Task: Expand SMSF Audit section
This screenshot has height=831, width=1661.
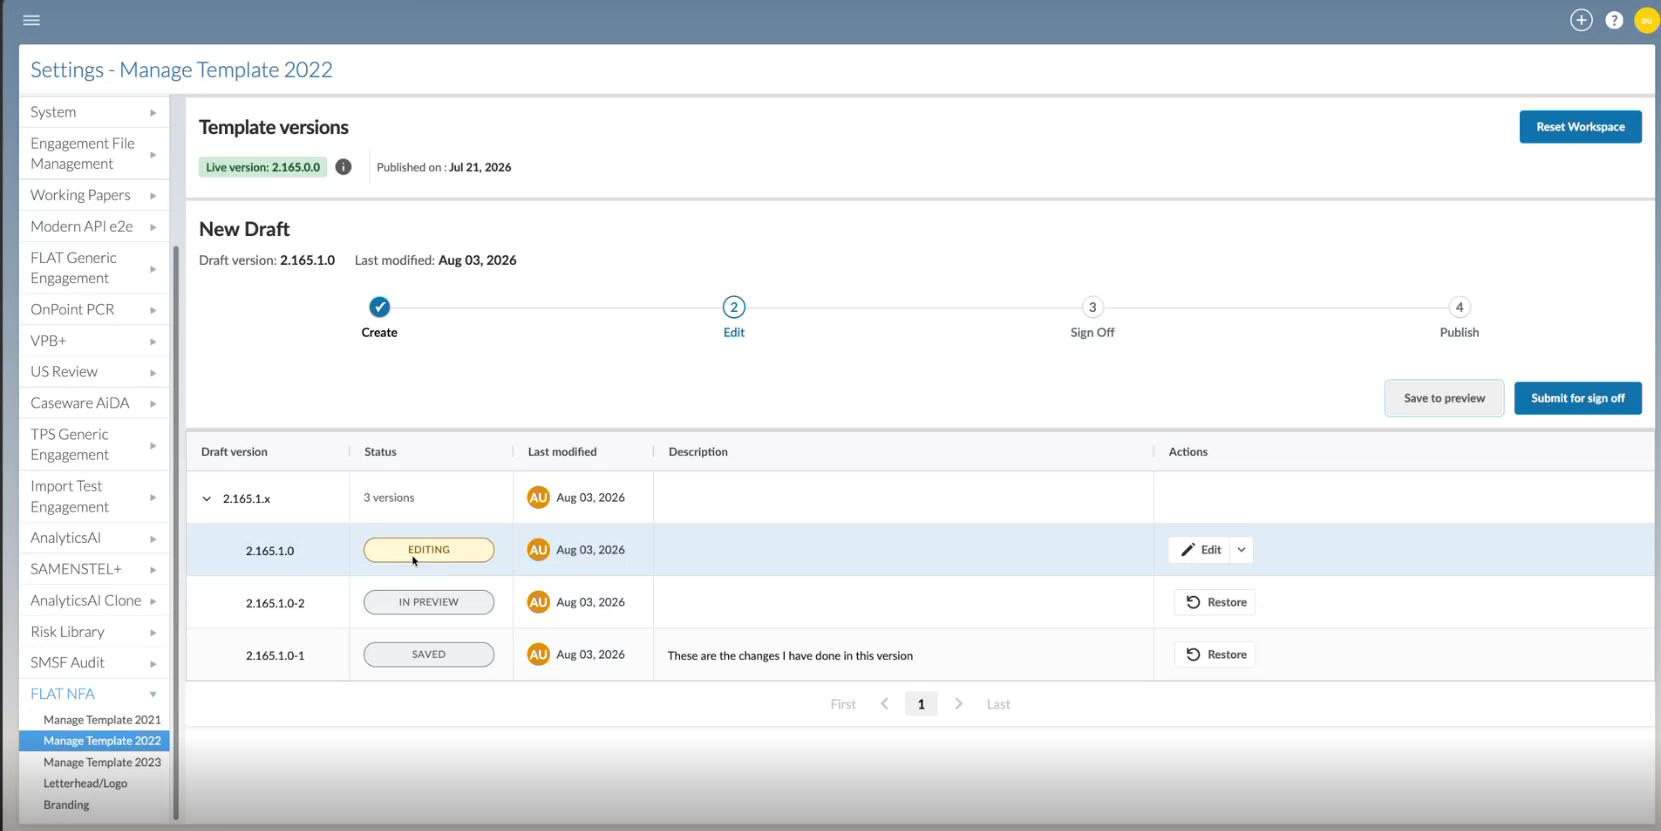Action: tap(94, 663)
